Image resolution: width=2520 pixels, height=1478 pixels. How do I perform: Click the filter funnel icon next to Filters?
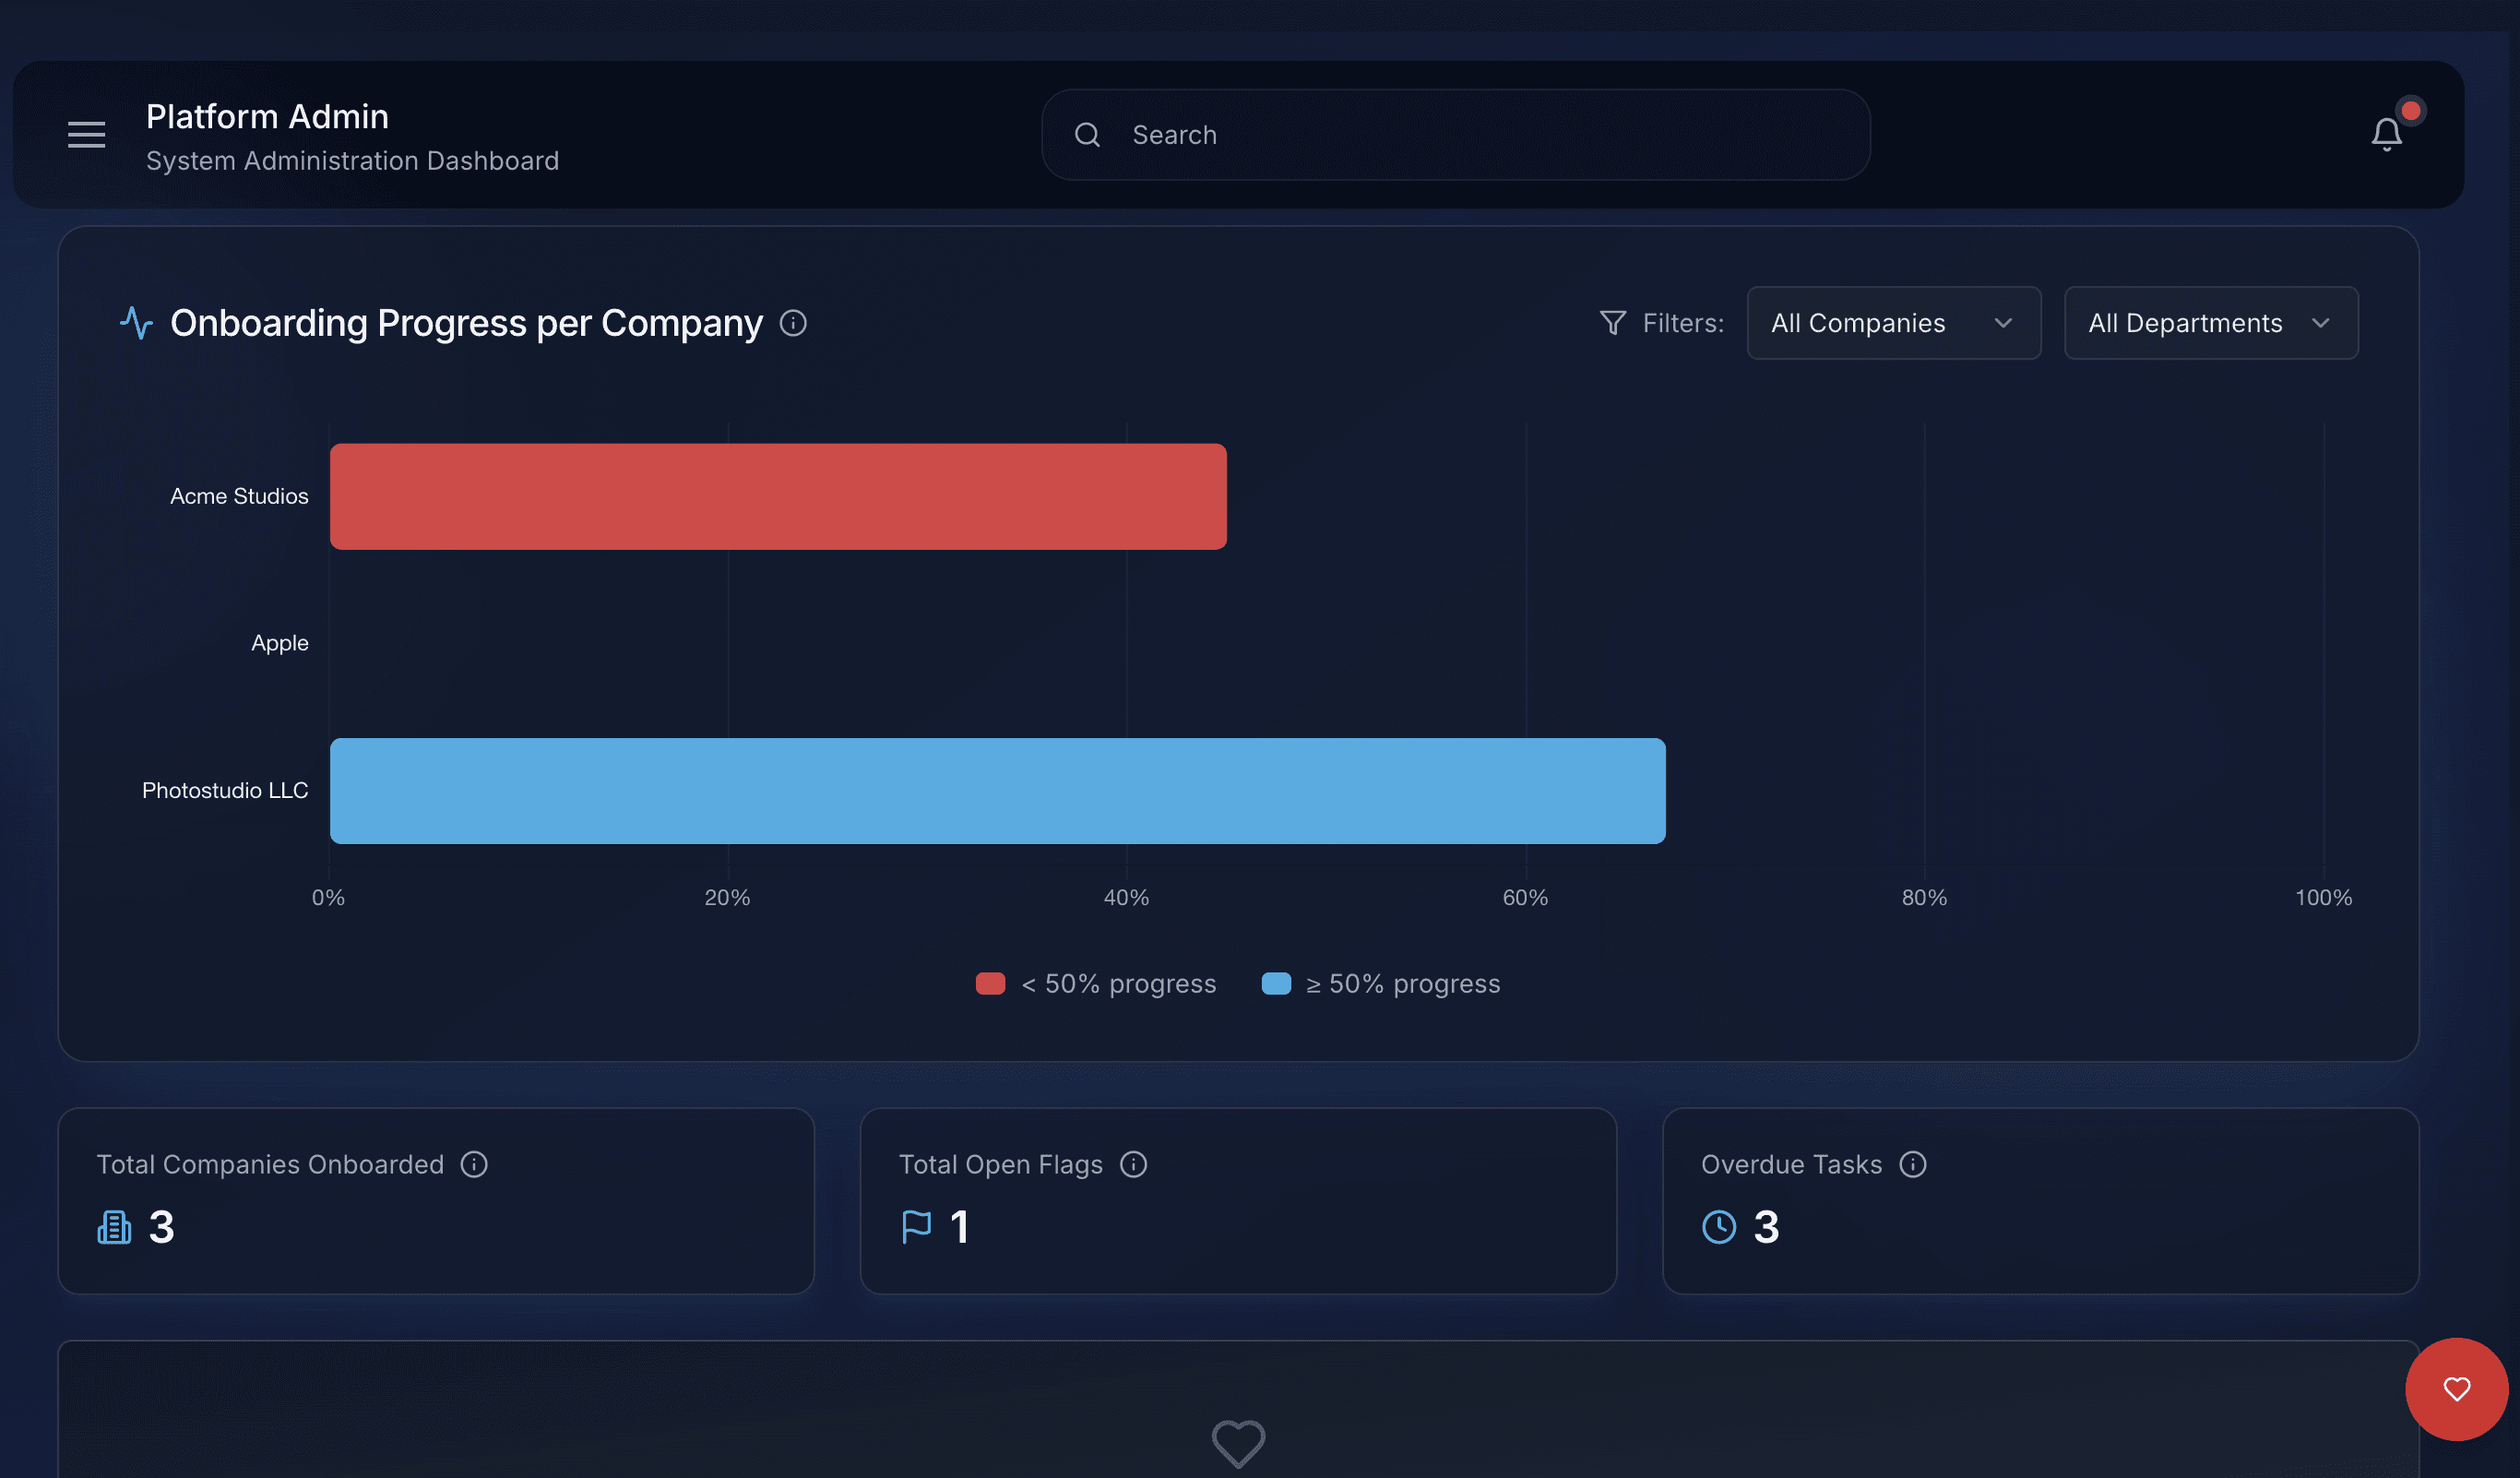point(1611,322)
